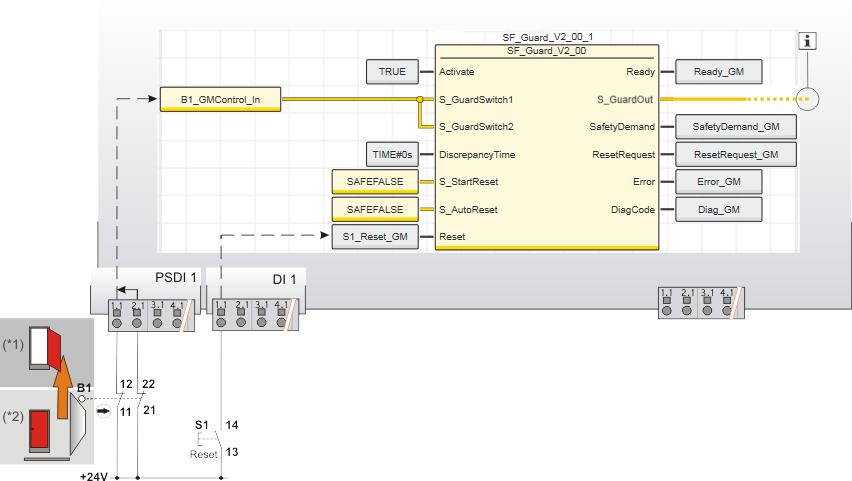Select the SafetyDemand_GM output variable
This screenshot has height=481, width=852.
tap(736, 127)
